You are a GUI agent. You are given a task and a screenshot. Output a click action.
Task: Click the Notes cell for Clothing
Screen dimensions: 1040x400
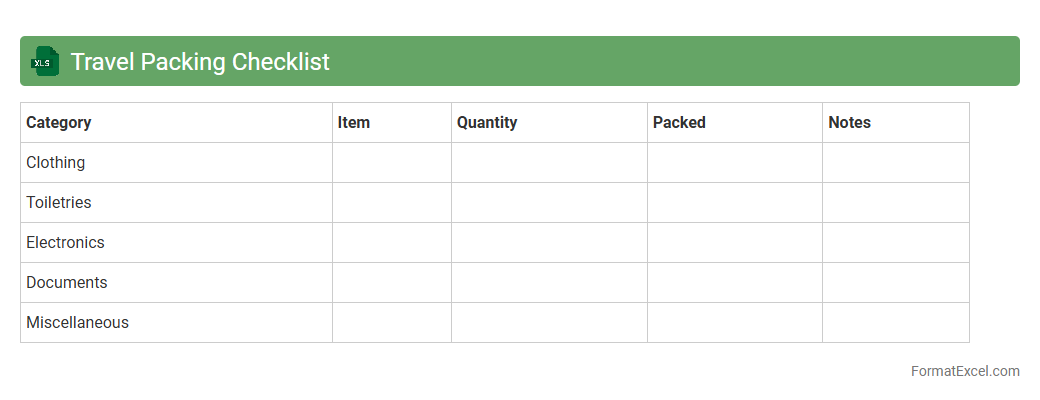coord(896,162)
